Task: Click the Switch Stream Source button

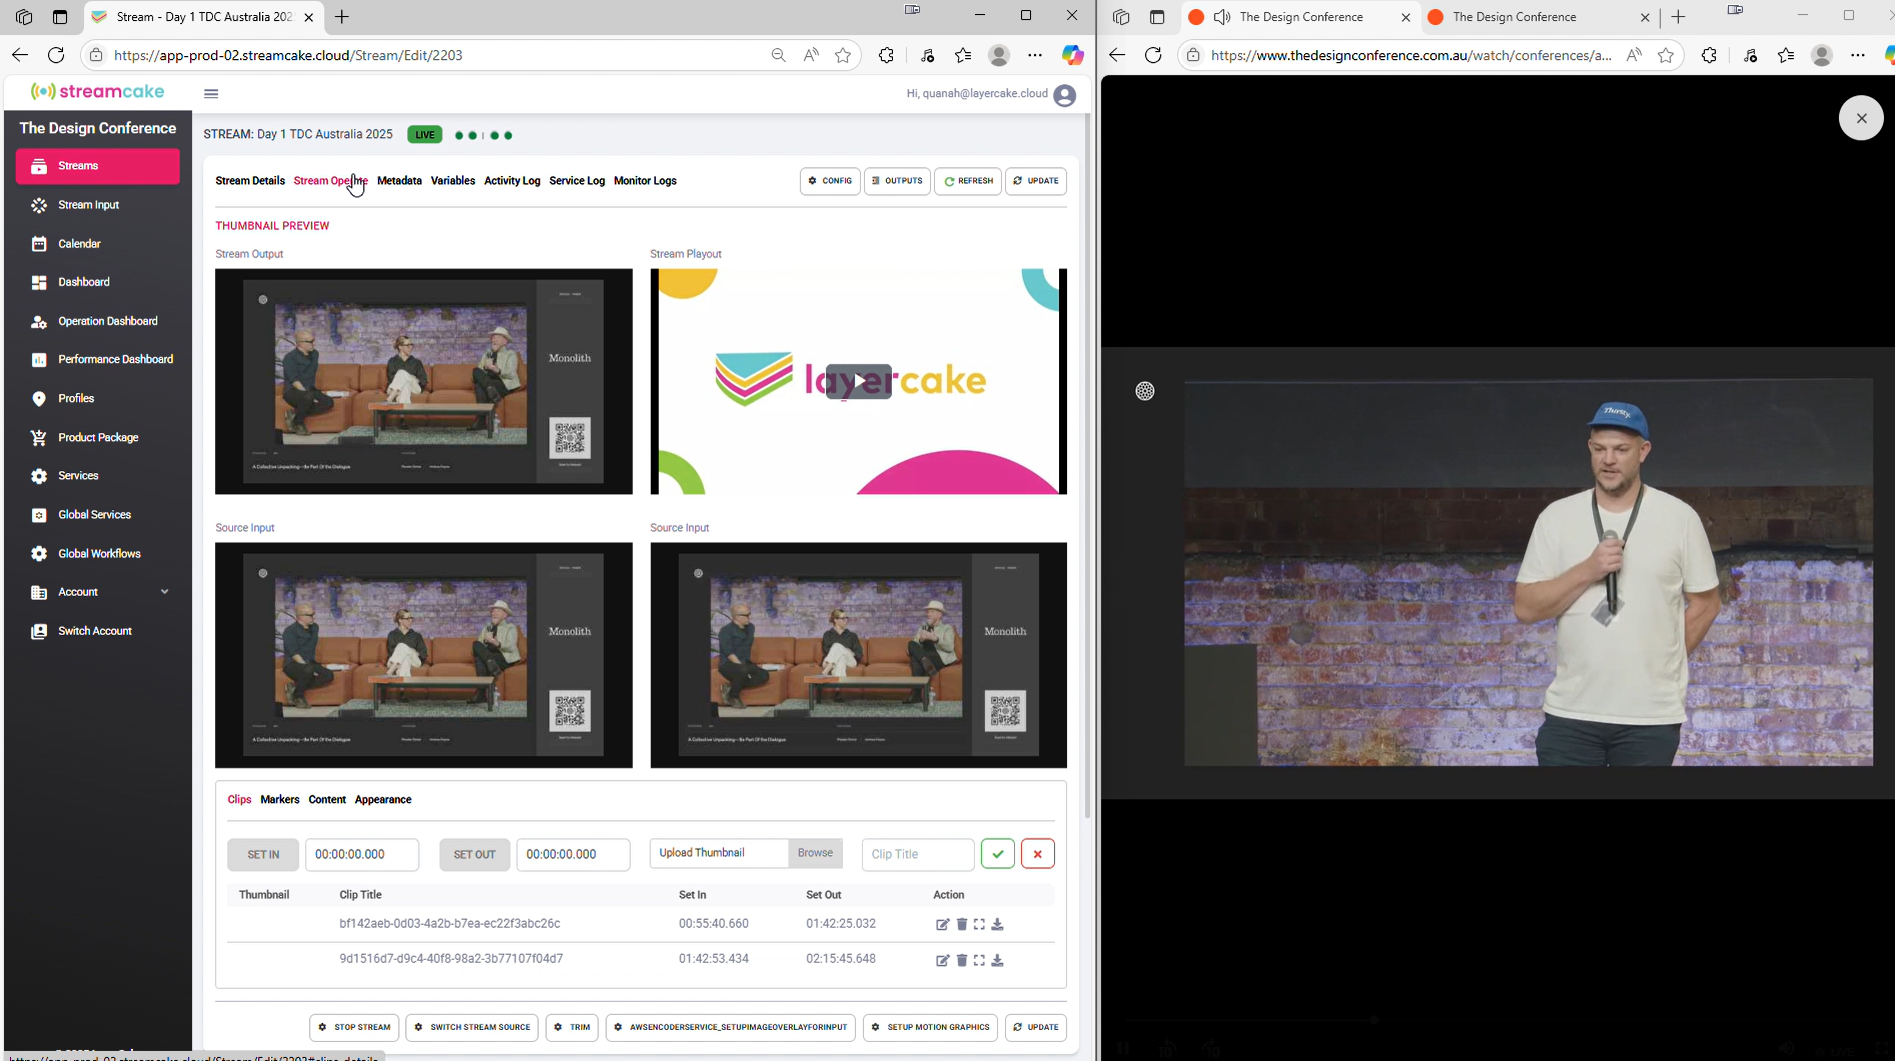Action: [x=471, y=1027]
